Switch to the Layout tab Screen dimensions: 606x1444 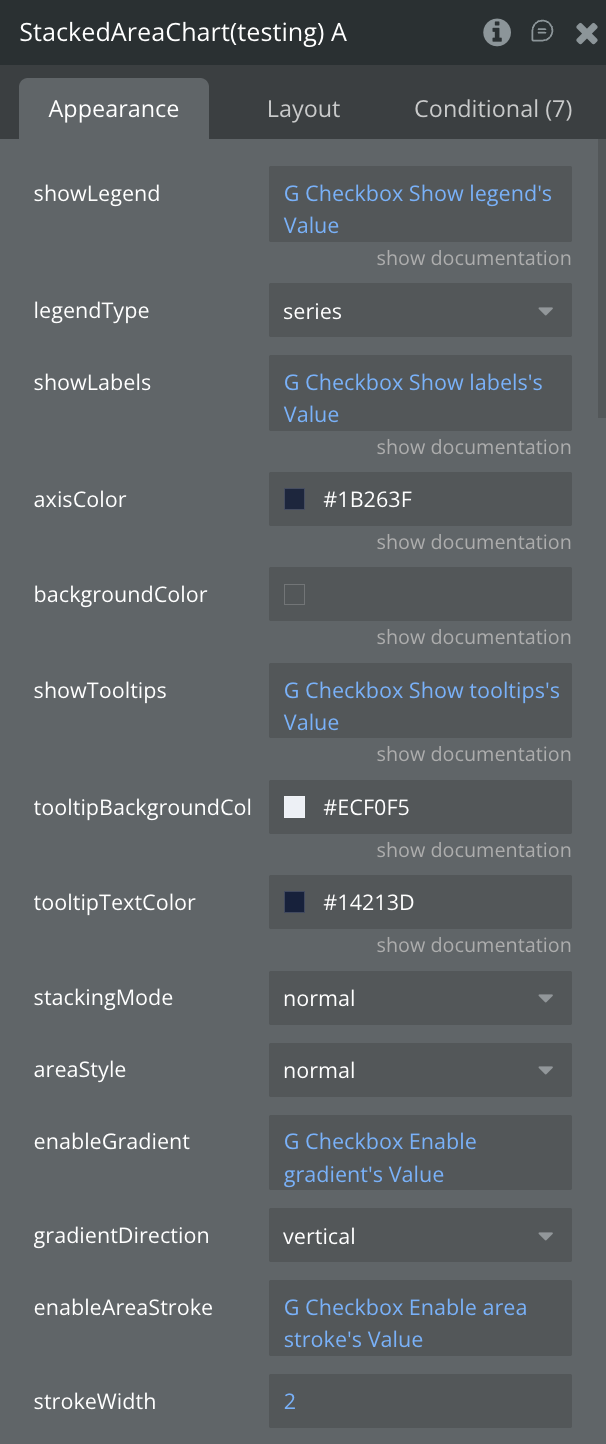pyautogui.click(x=303, y=109)
